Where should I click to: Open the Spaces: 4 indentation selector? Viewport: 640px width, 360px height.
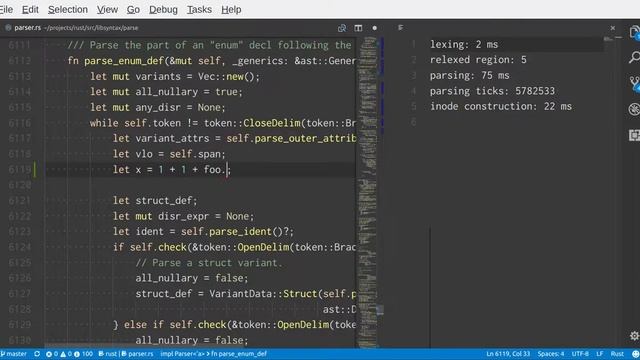tap(551, 354)
